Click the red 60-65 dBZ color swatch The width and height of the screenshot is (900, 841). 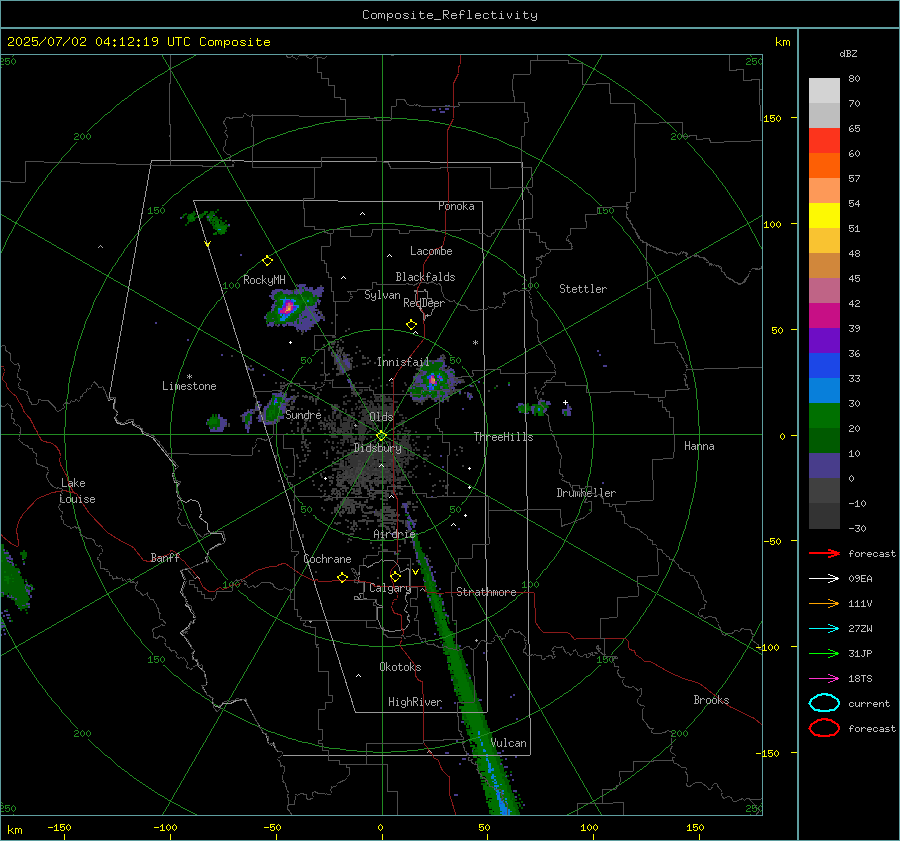pos(824,141)
